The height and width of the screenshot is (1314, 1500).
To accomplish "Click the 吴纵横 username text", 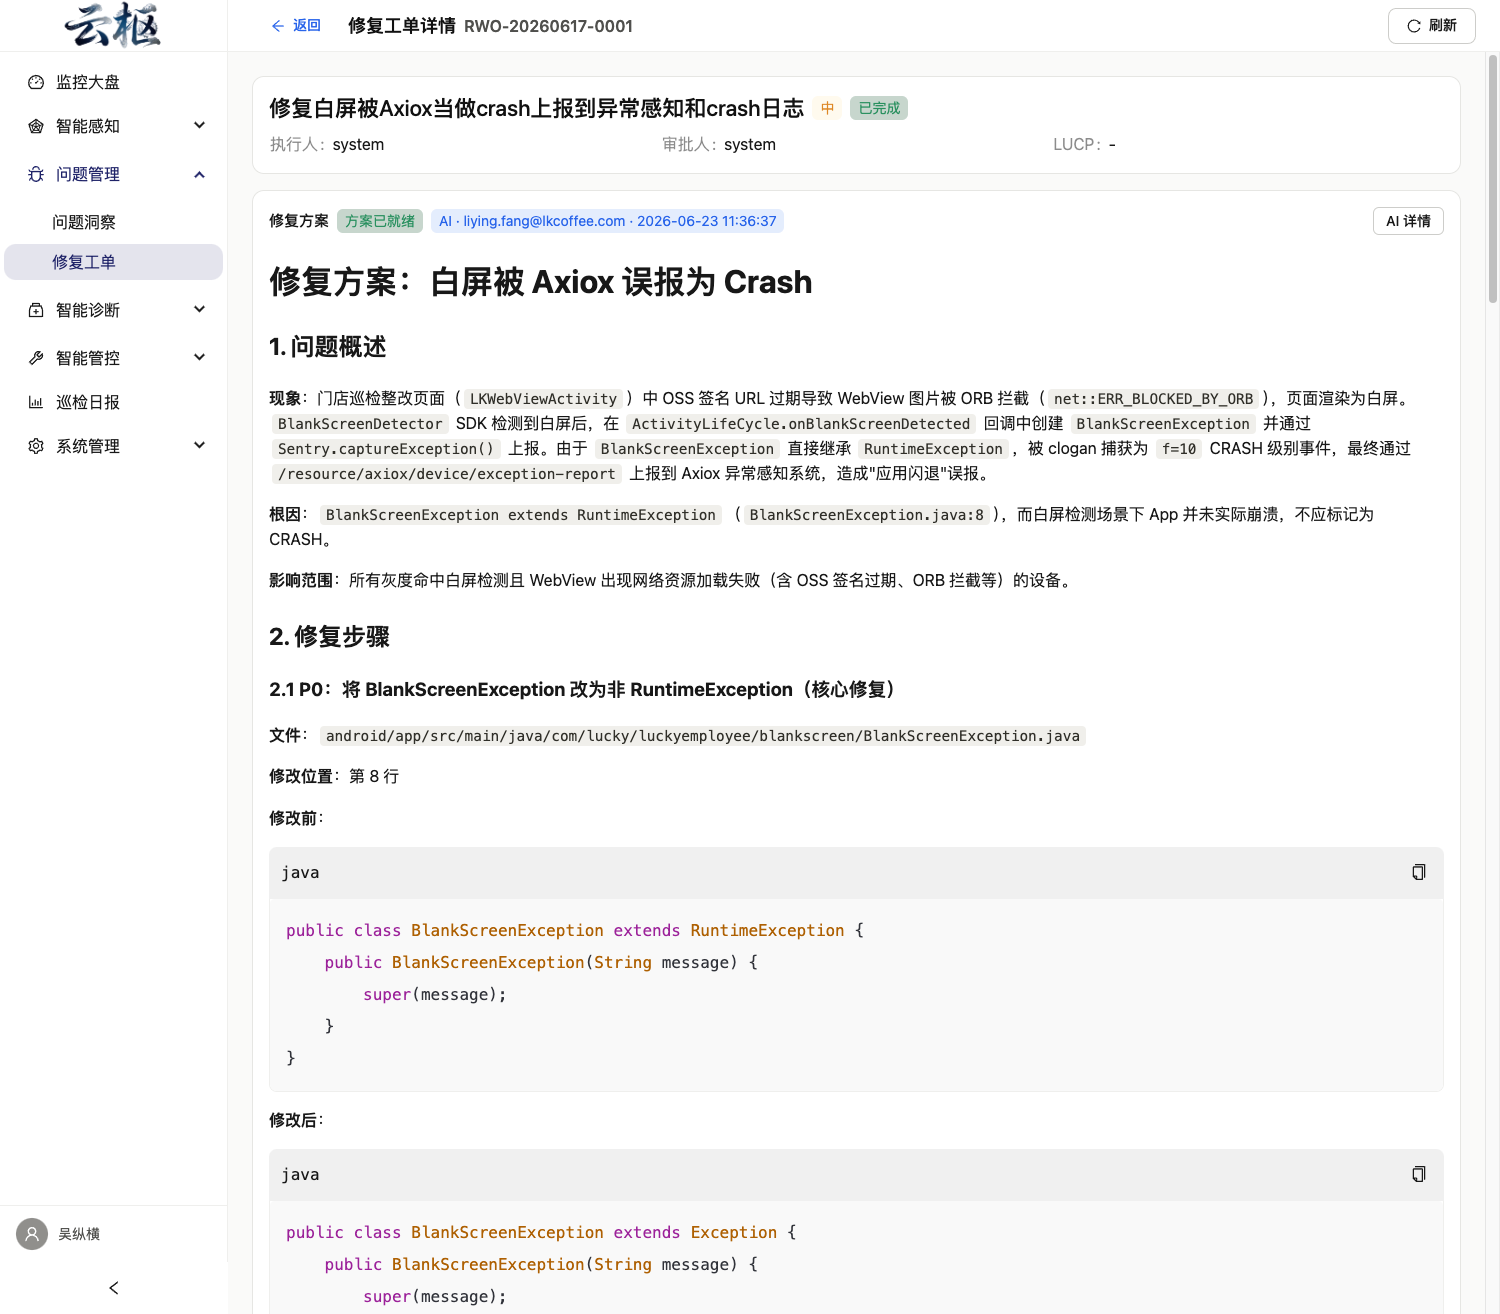I will pos(79,1234).
